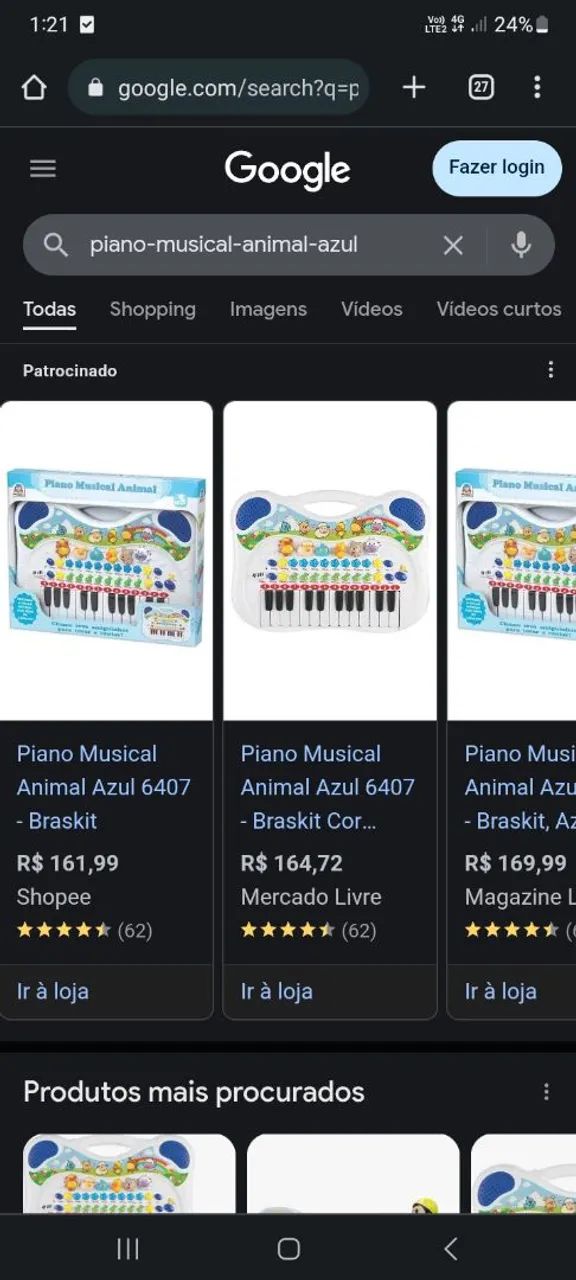Screen dimensions: 576x1280
Task: Open the hamburger menu next to the Google logo
Action: coord(42,168)
